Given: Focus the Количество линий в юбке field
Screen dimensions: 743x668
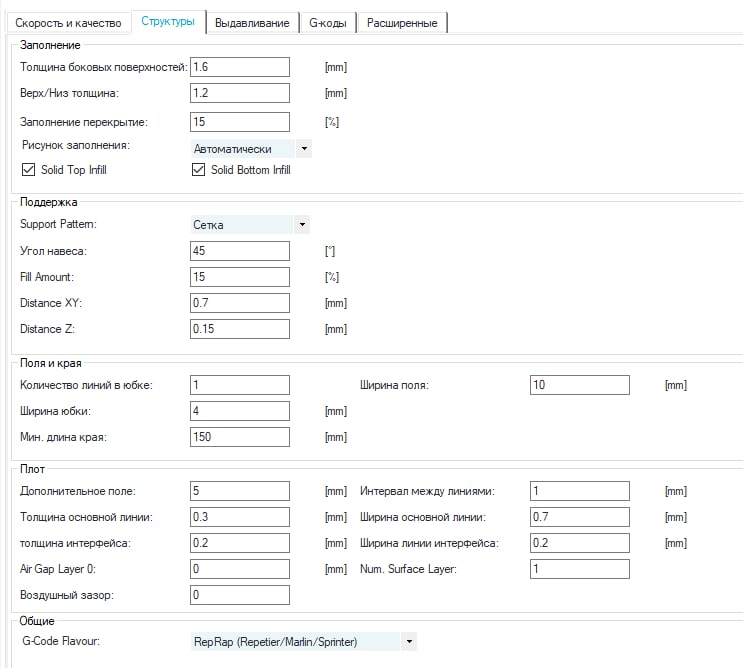Looking at the screenshot, I should click(240, 385).
